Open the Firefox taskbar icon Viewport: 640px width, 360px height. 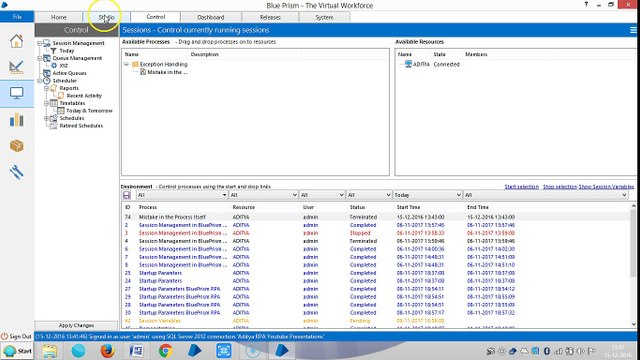(107, 351)
